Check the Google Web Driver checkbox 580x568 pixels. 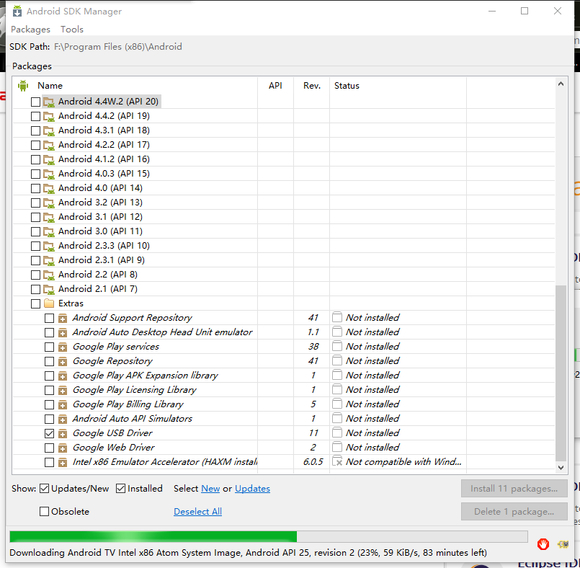click(49, 448)
